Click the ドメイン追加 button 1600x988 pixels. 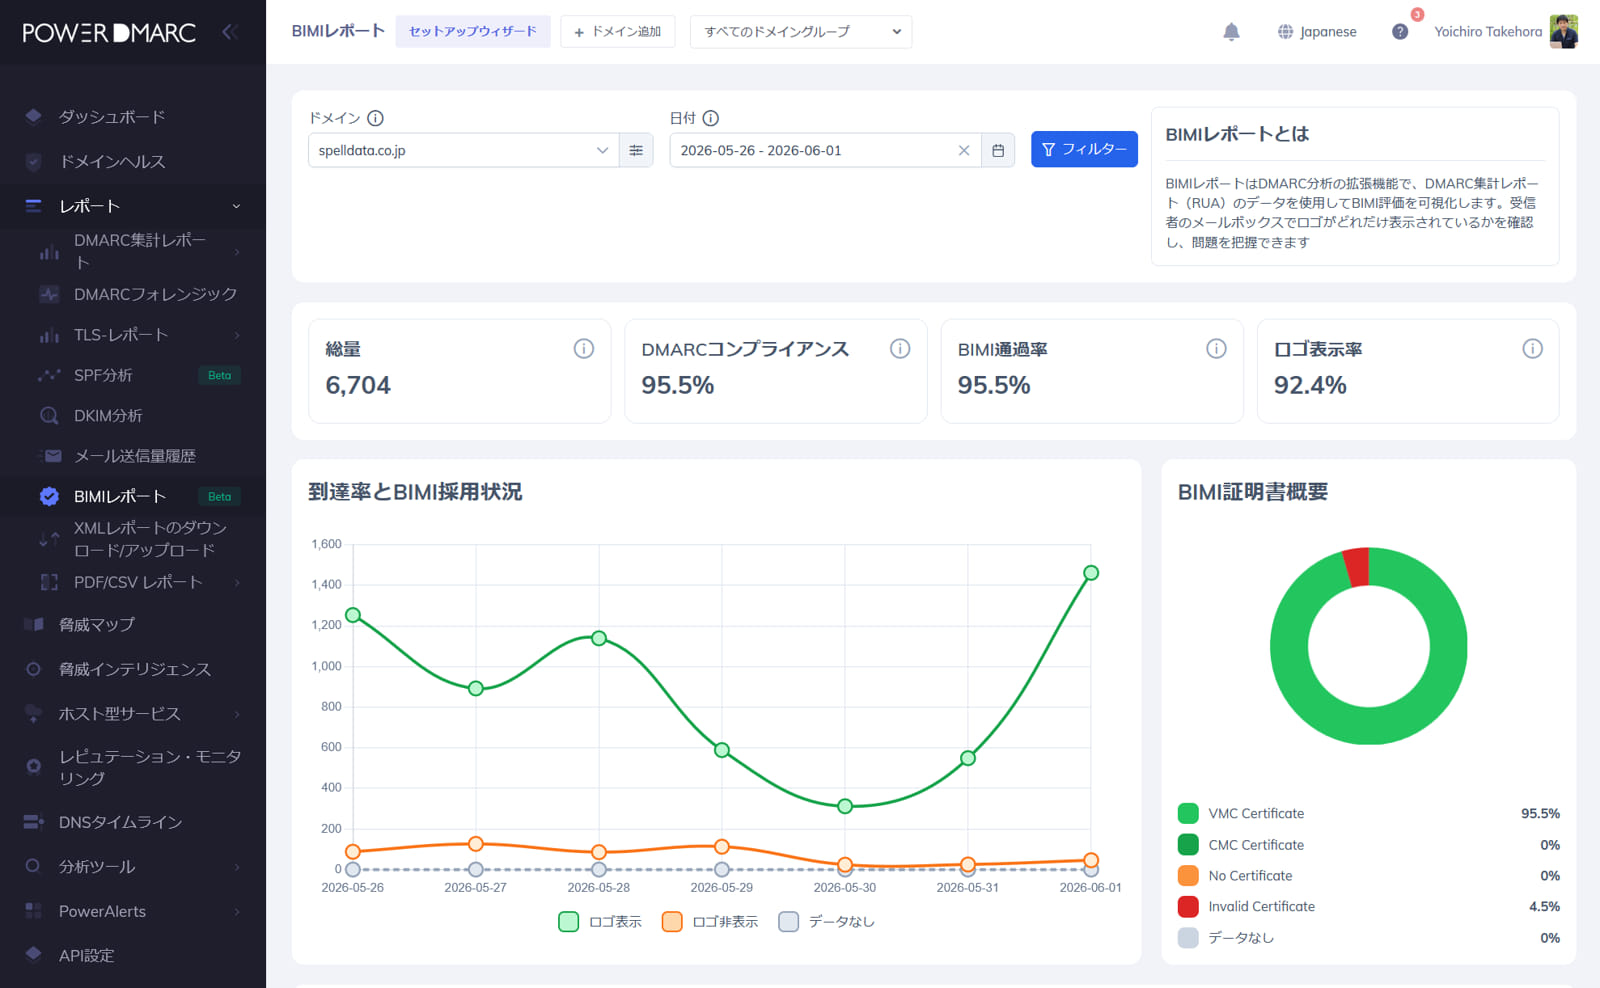618,32
